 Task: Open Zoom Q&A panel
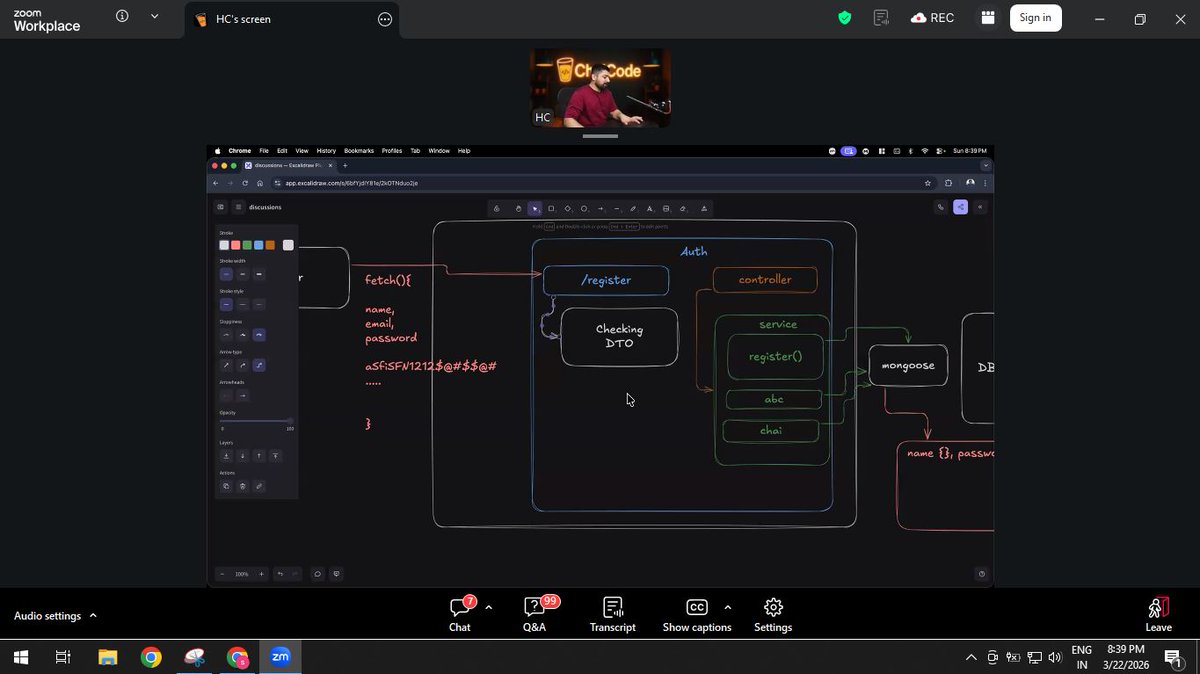pos(535,614)
